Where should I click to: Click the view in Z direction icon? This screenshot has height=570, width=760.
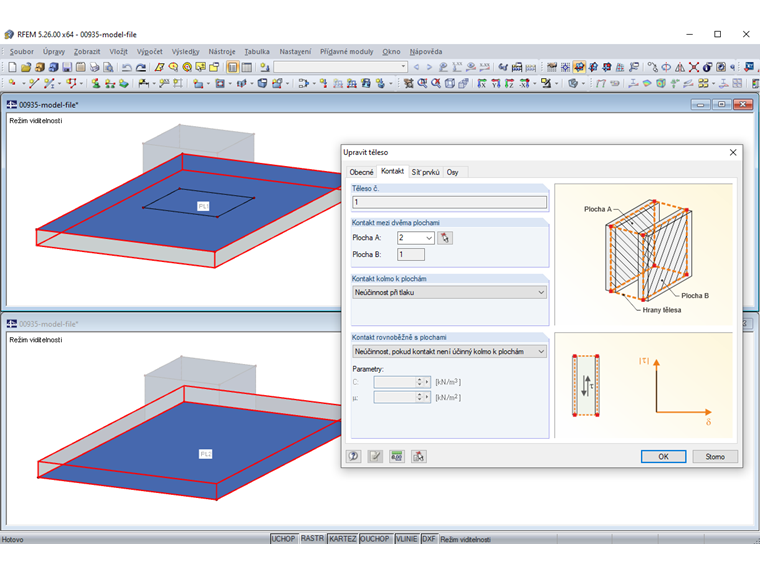(509, 83)
